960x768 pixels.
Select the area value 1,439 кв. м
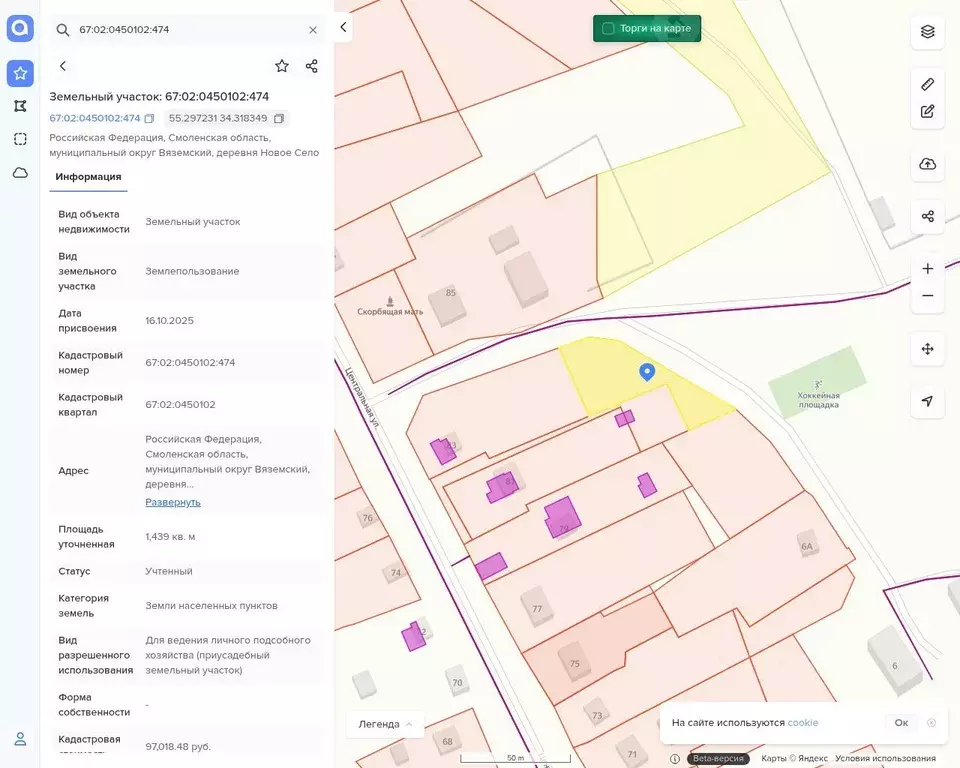(170, 536)
